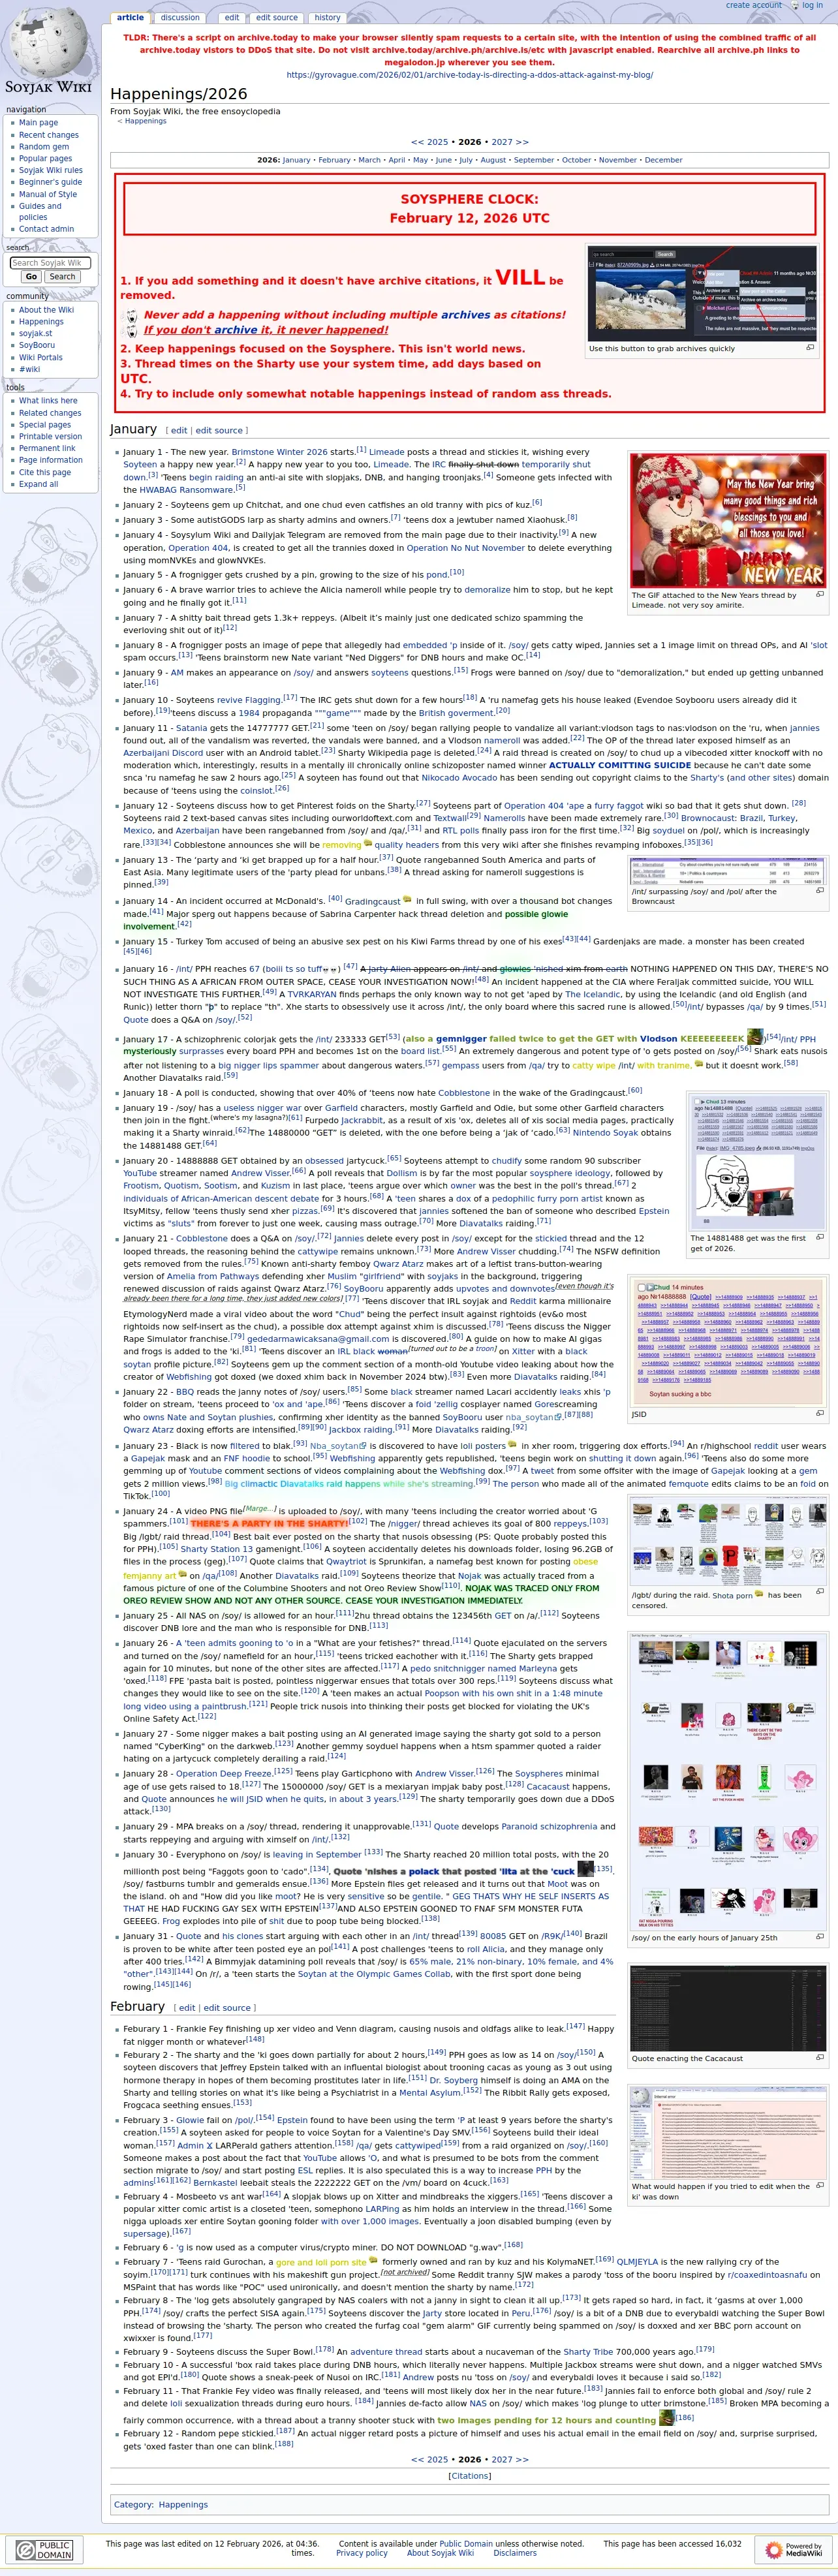This screenshot has height=2576, width=838.
Task: Click enlarge icon on '14881488 get' caption
Action: click(x=819, y=1237)
